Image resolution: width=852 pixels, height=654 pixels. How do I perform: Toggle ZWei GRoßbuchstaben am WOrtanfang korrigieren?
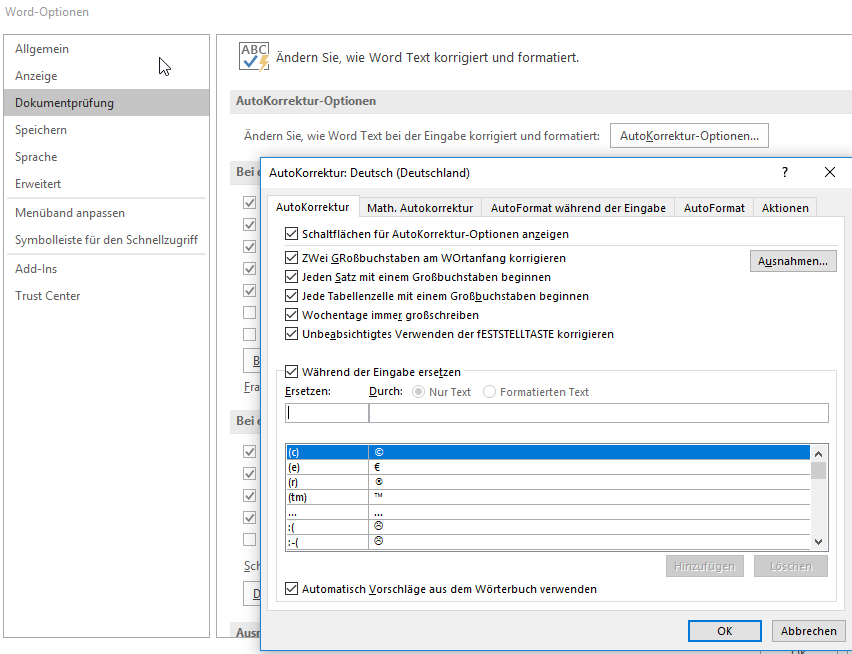[x=291, y=258]
